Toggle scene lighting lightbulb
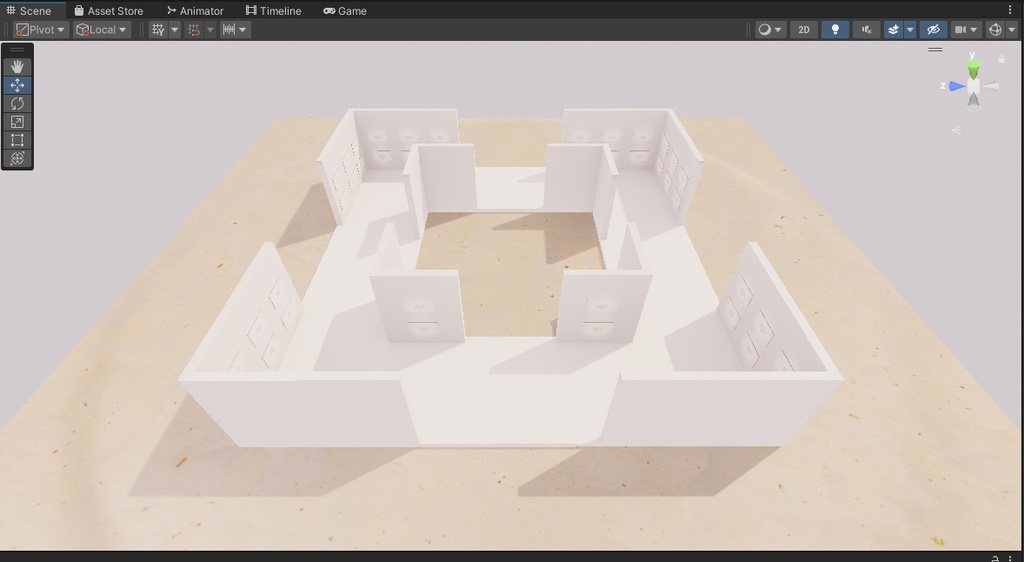The image size is (1024, 562). (835, 29)
